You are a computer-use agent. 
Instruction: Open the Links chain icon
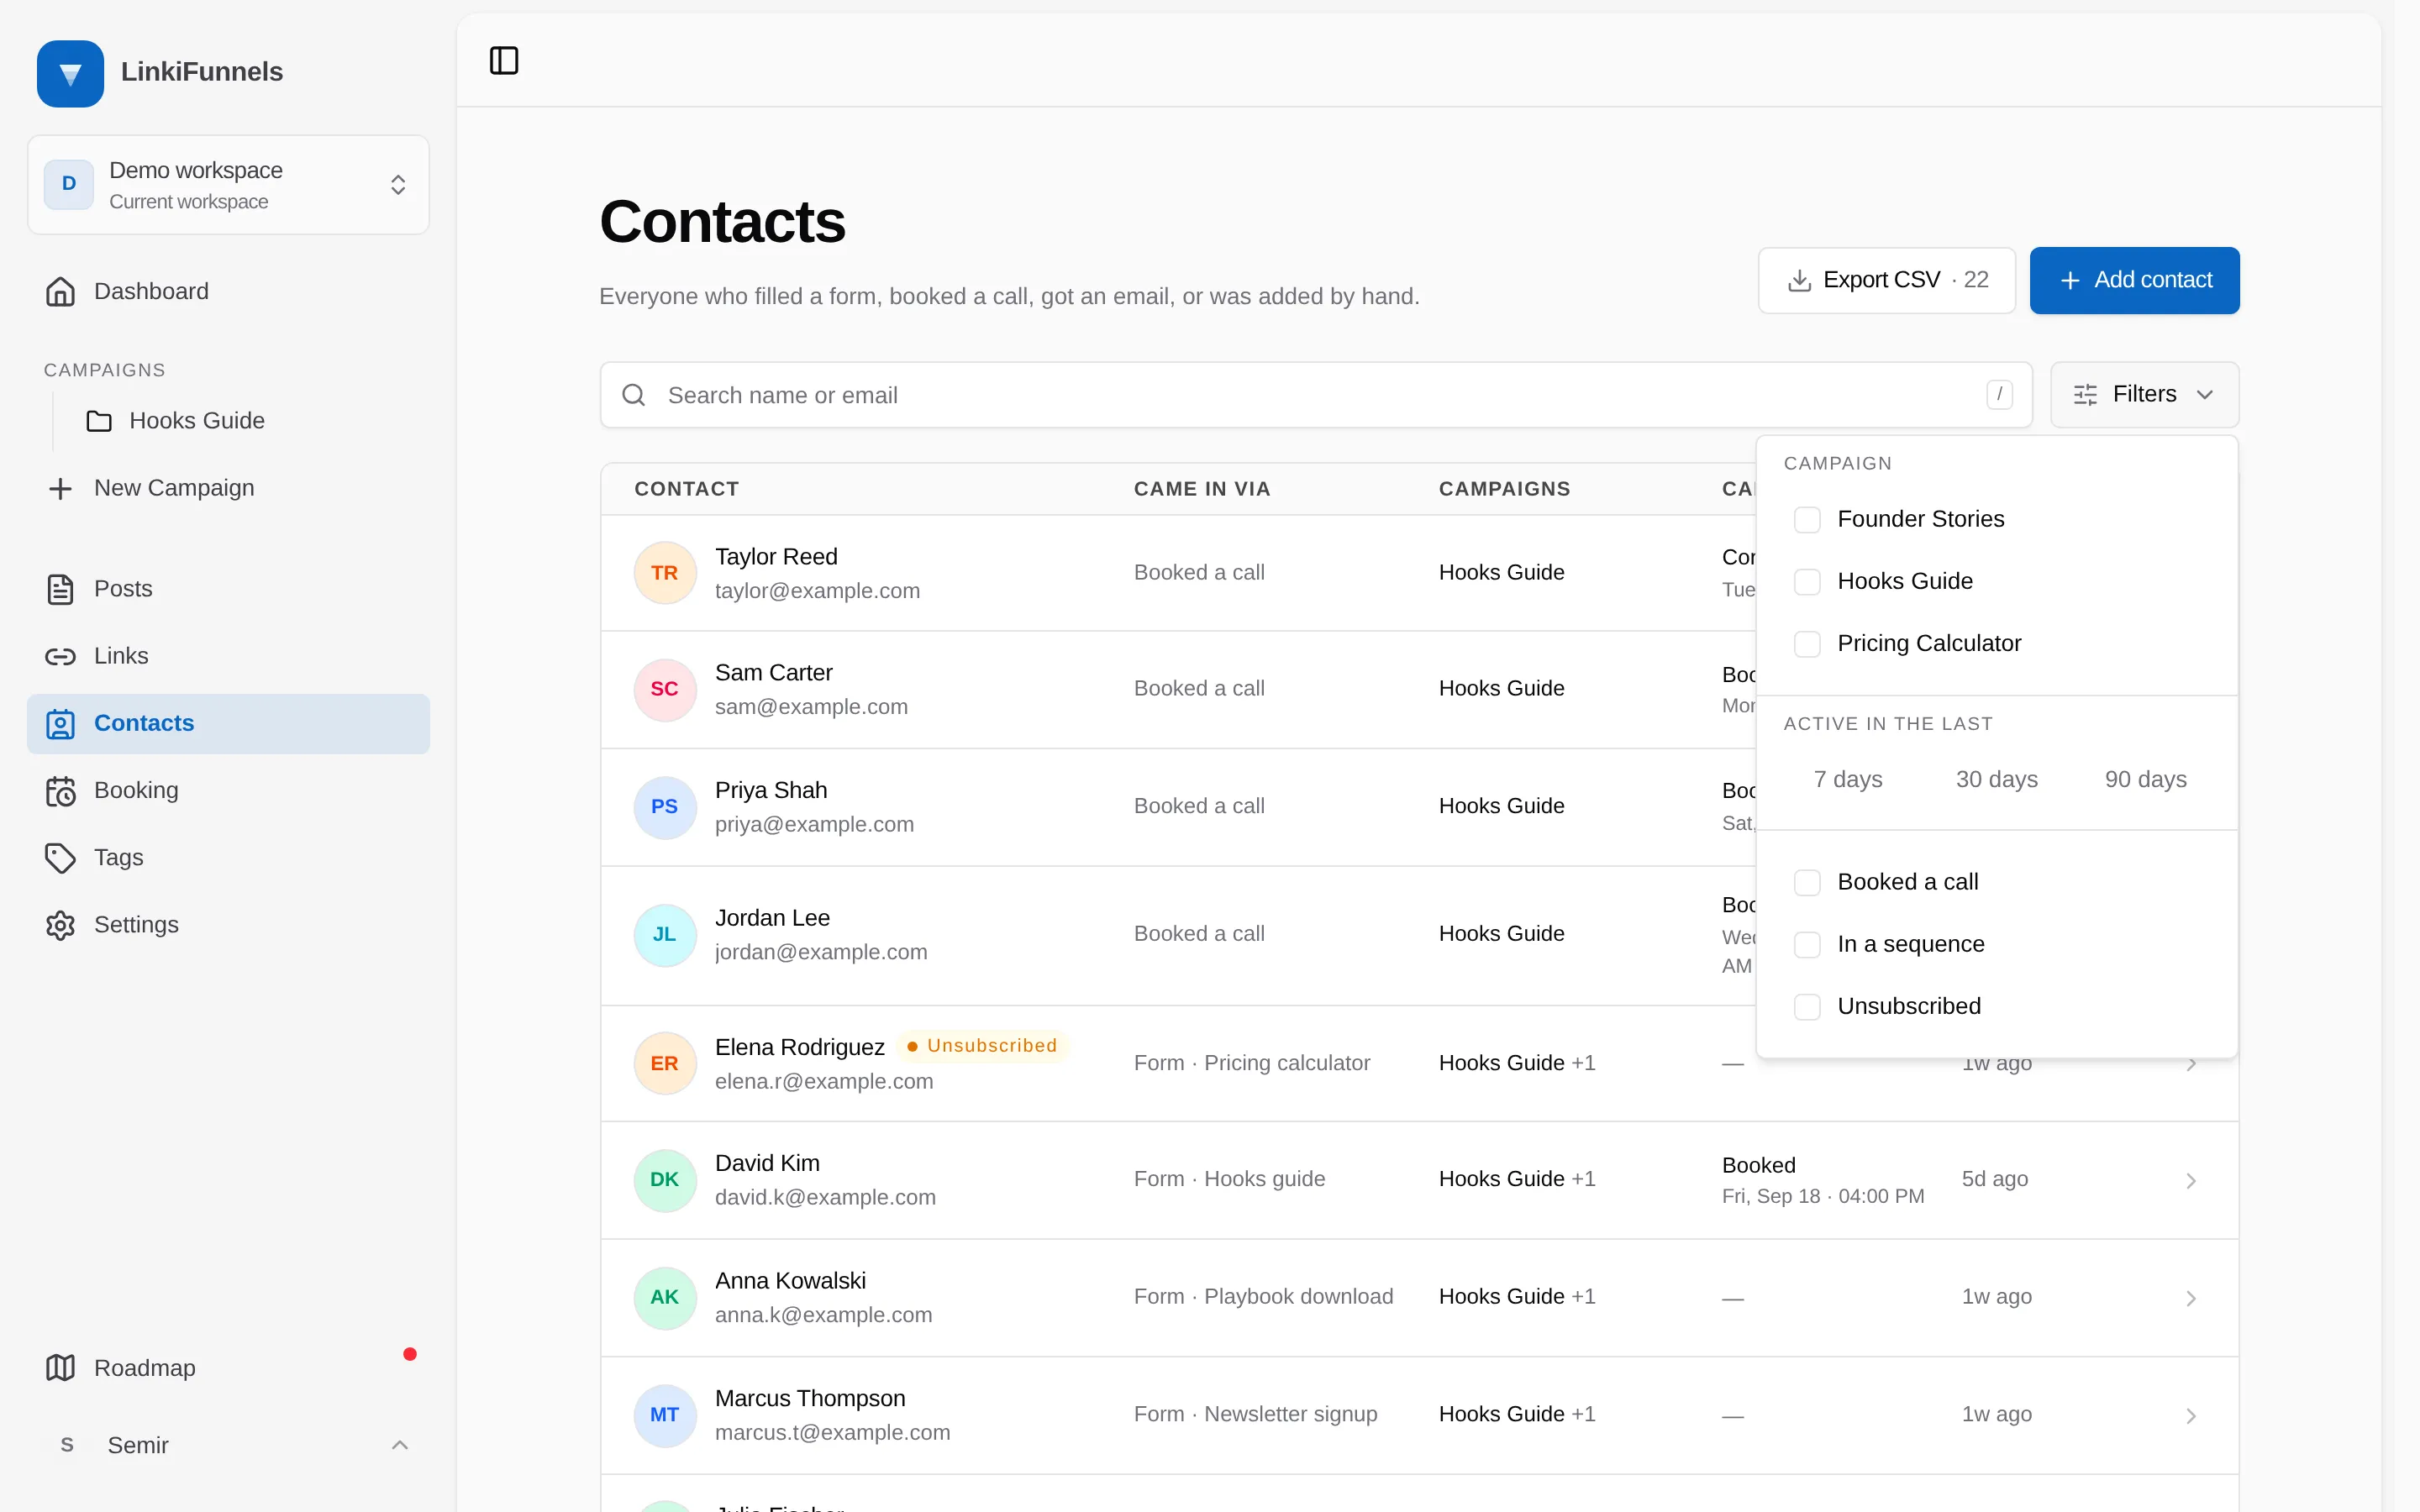tap(60, 656)
